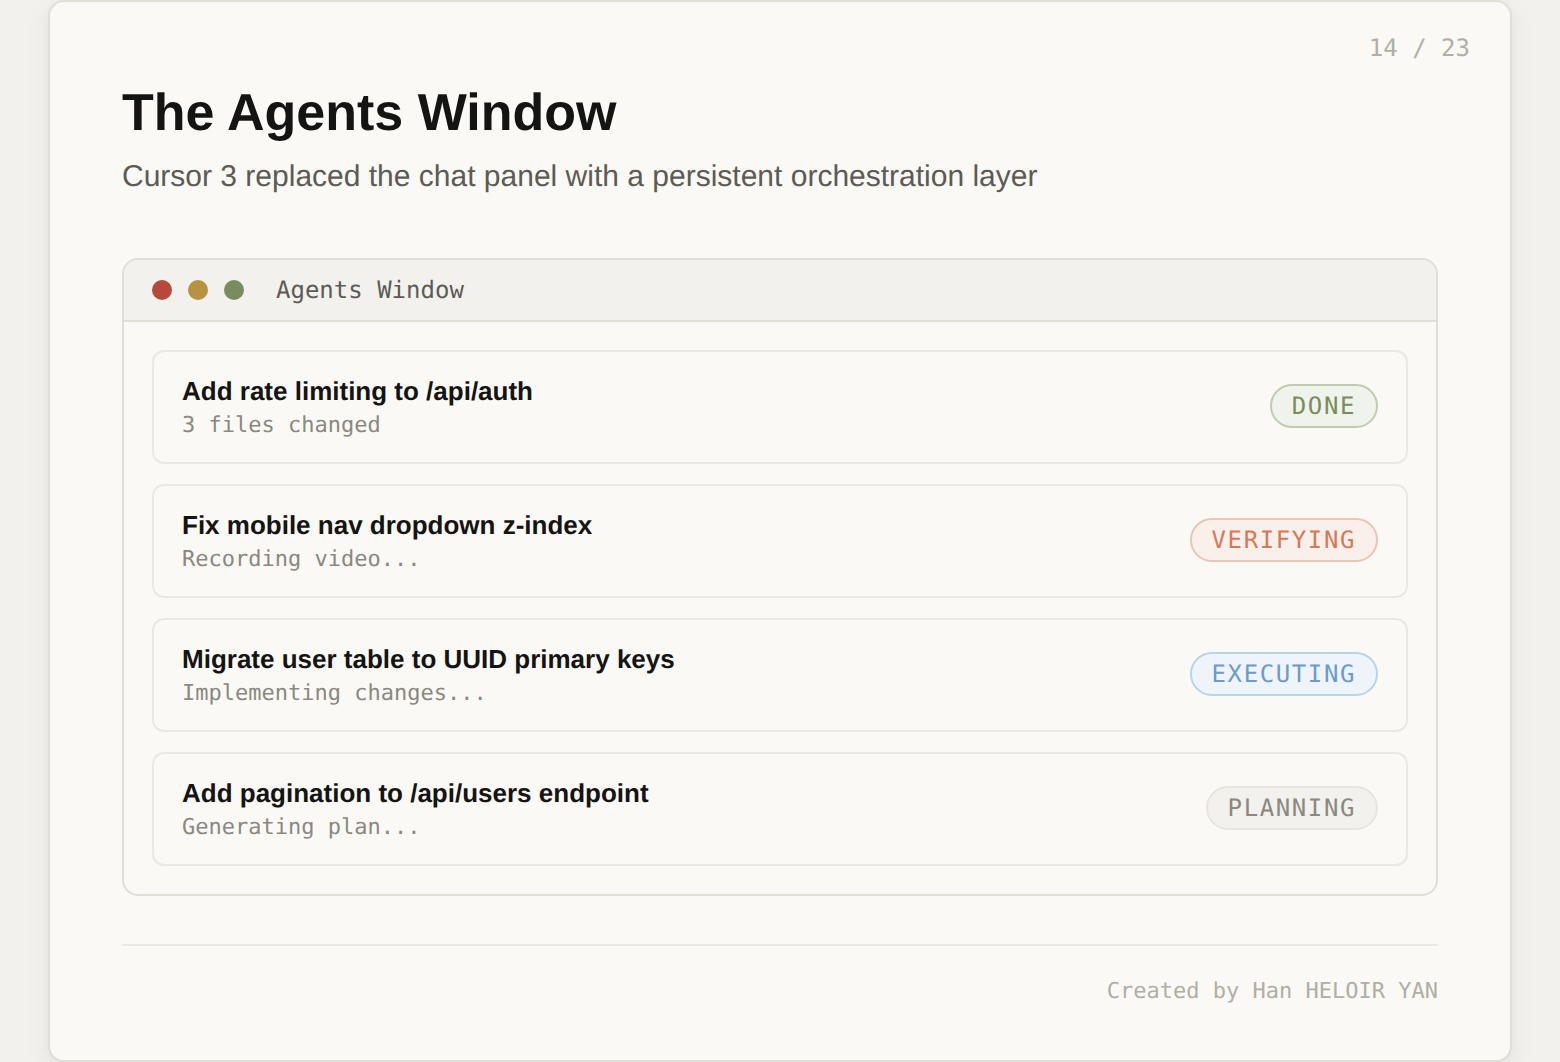Select "Add pagination to /api/users endpoint" task
The height and width of the screenshot is (1062, 1560).
[x=415, y=793]
